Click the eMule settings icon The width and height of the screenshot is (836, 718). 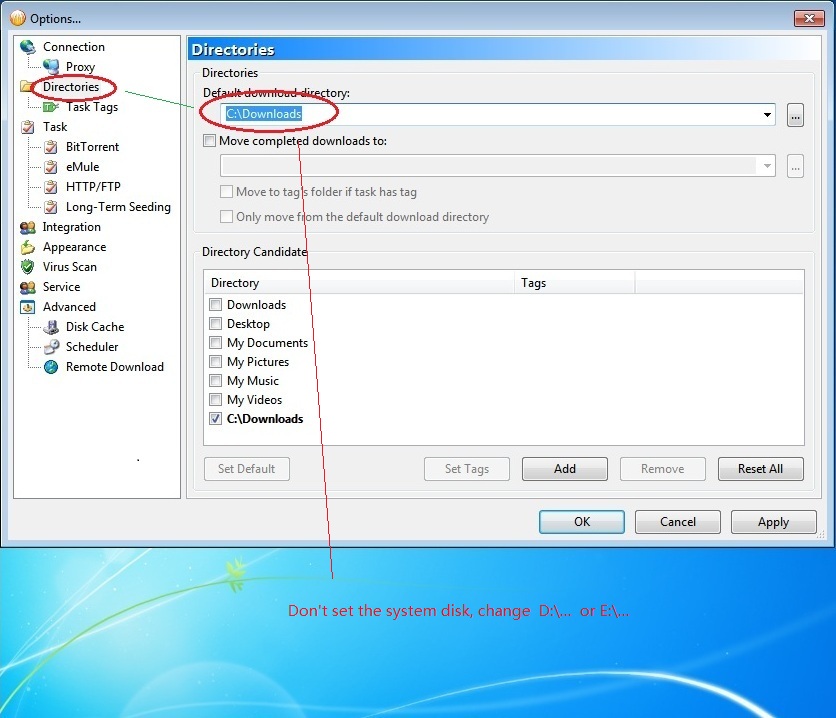click(51, 167)
